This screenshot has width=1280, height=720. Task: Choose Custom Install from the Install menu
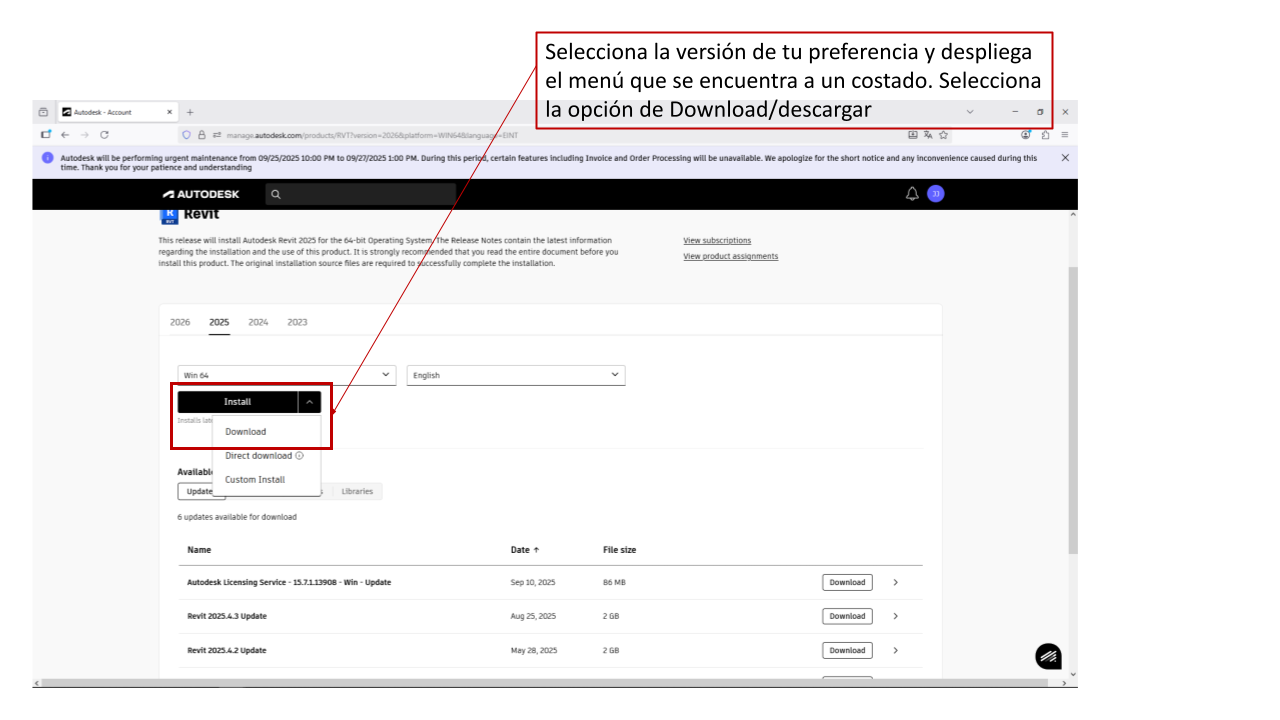(x=255, y=480)
